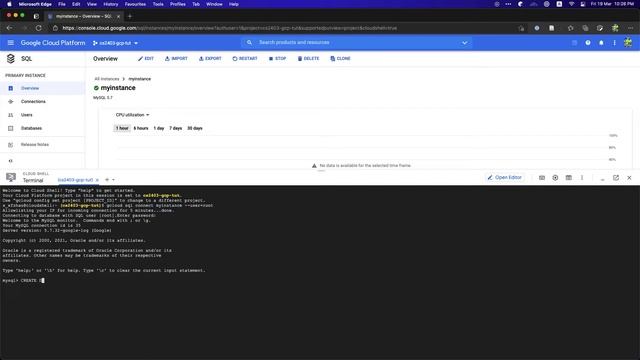
Task: Open the Edge profile avatar in toolbar
Action: 615,28
